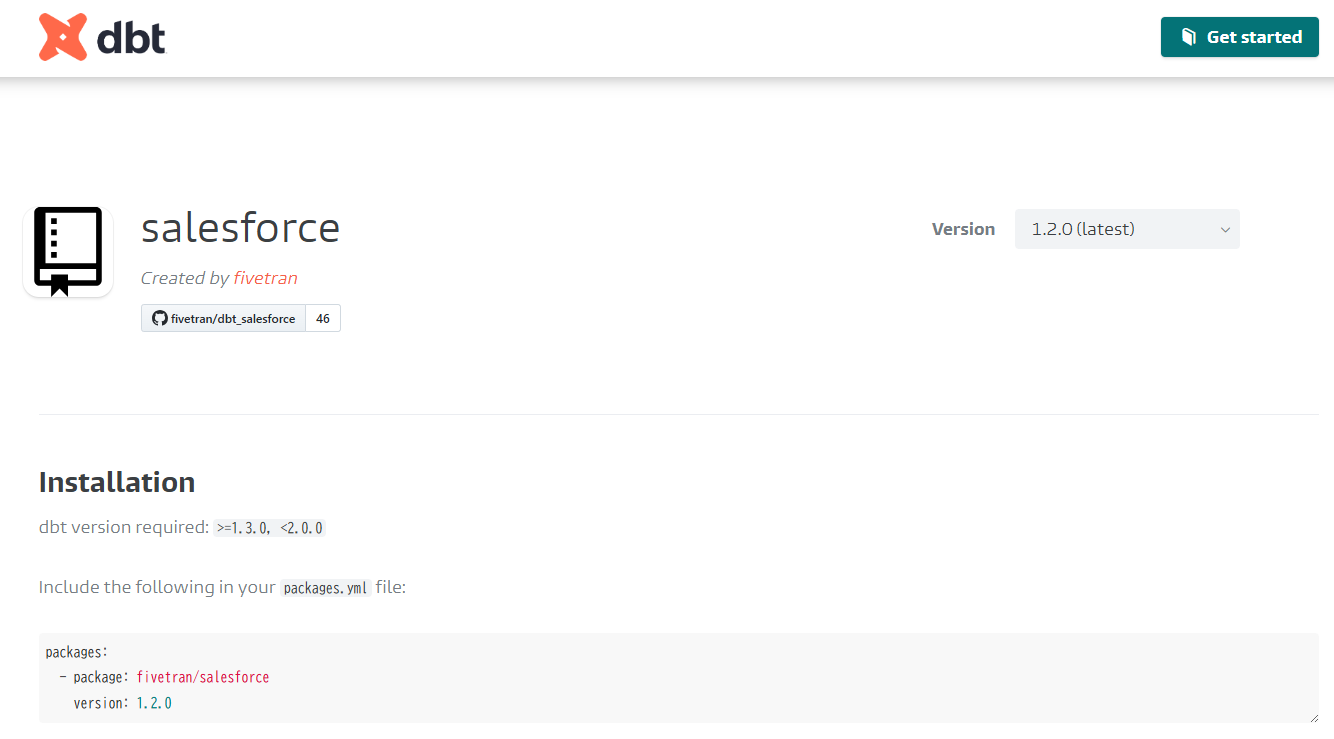This screenshot has height=739, width=1334.
Task: Click the 46 stars count badge
Action: pyautogui.click(x=323, y=318)
